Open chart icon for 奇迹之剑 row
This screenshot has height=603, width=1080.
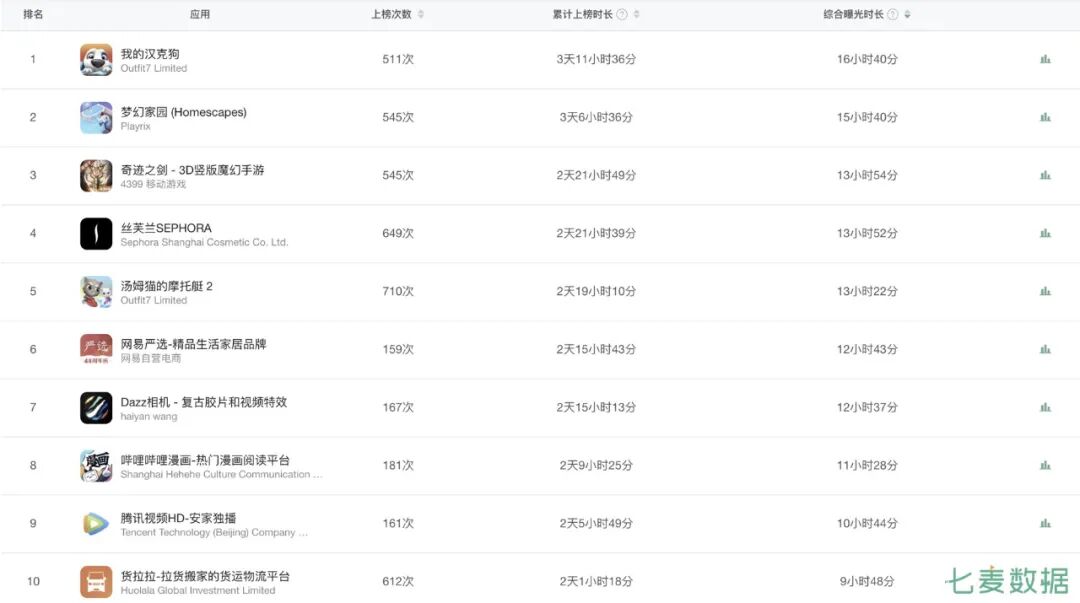(x=1045, y=175)
